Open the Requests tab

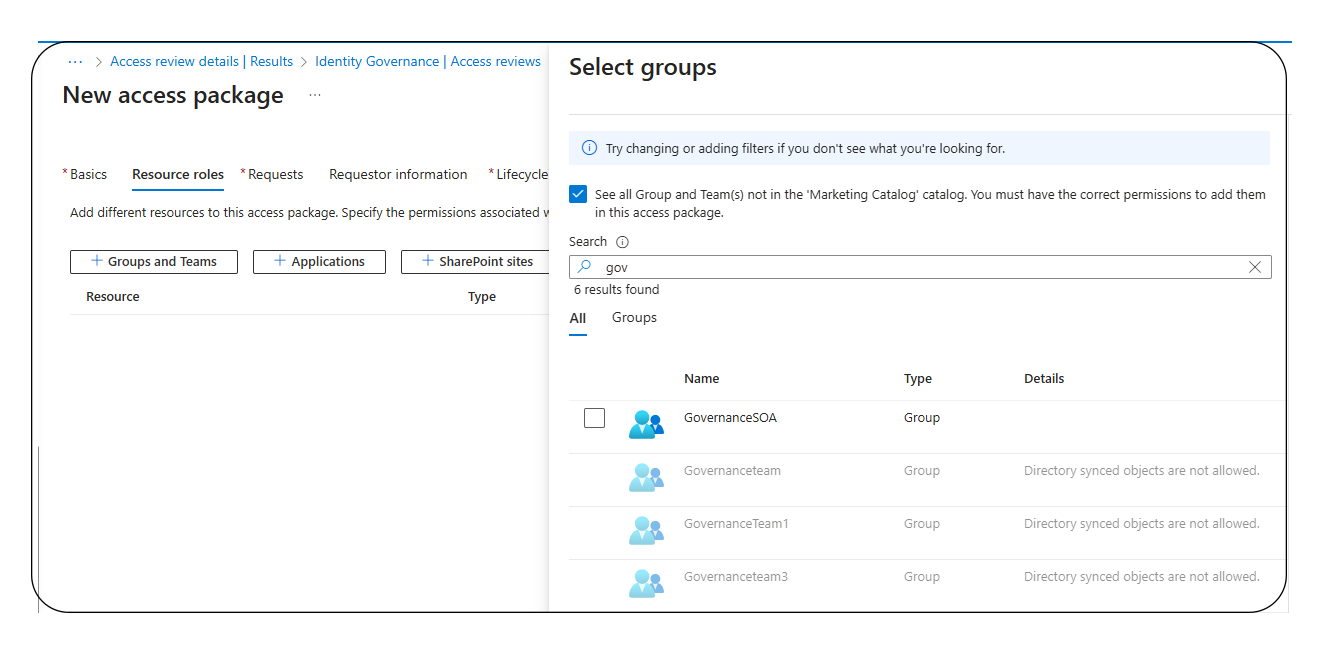(x=275, y=174)
